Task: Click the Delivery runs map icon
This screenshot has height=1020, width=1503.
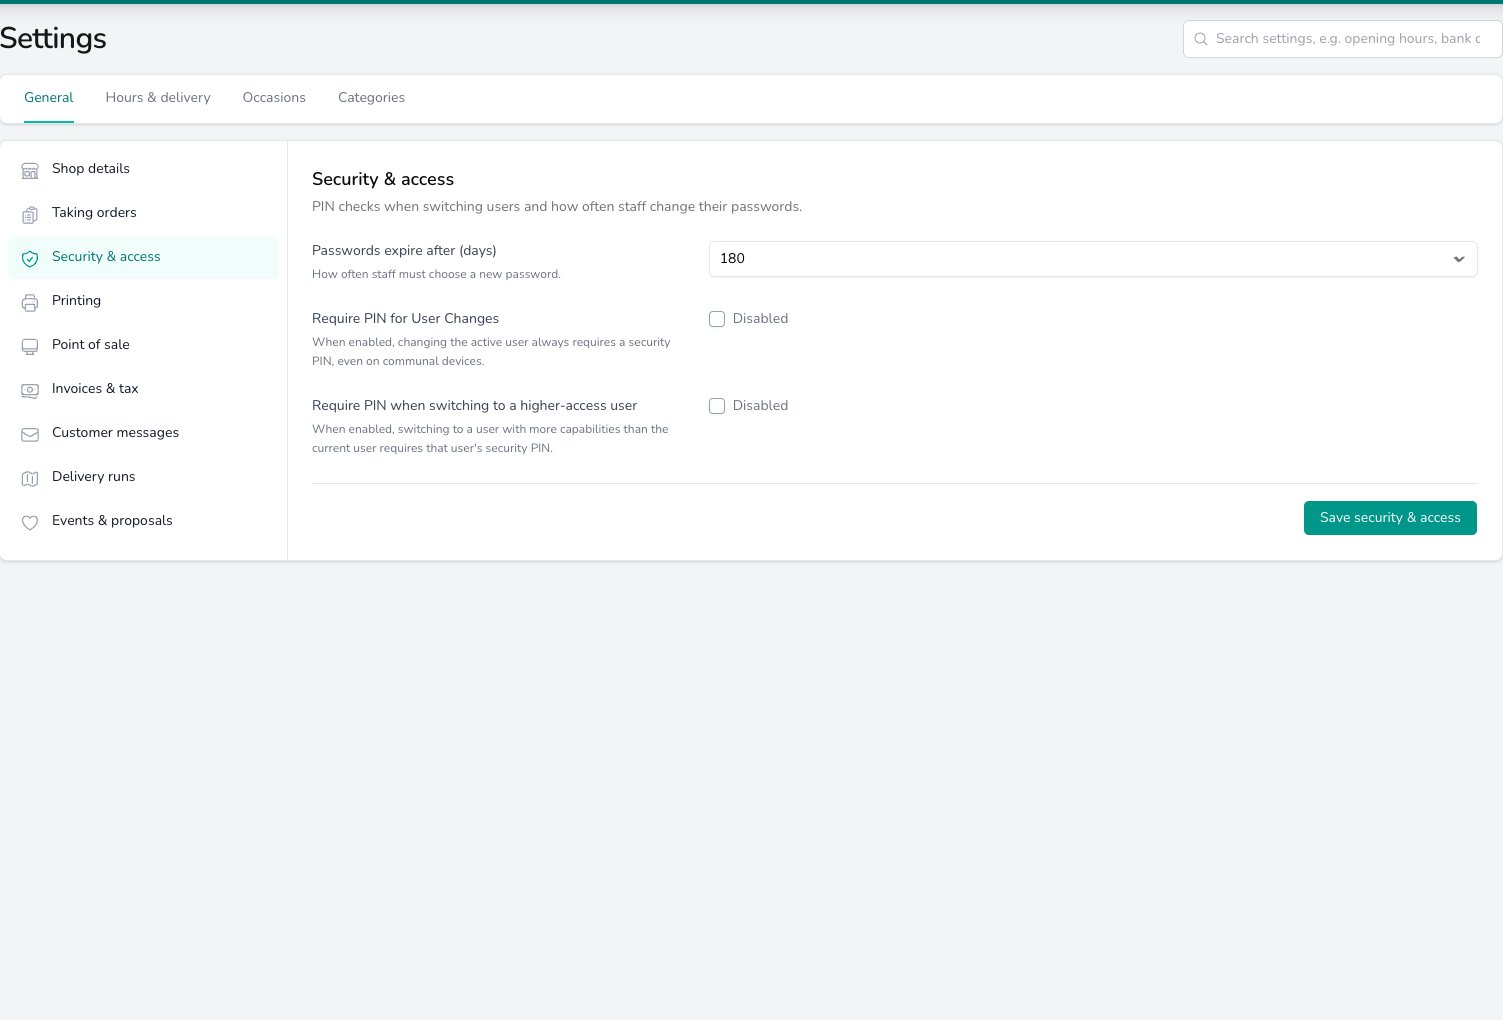Action: pos(30,478)
